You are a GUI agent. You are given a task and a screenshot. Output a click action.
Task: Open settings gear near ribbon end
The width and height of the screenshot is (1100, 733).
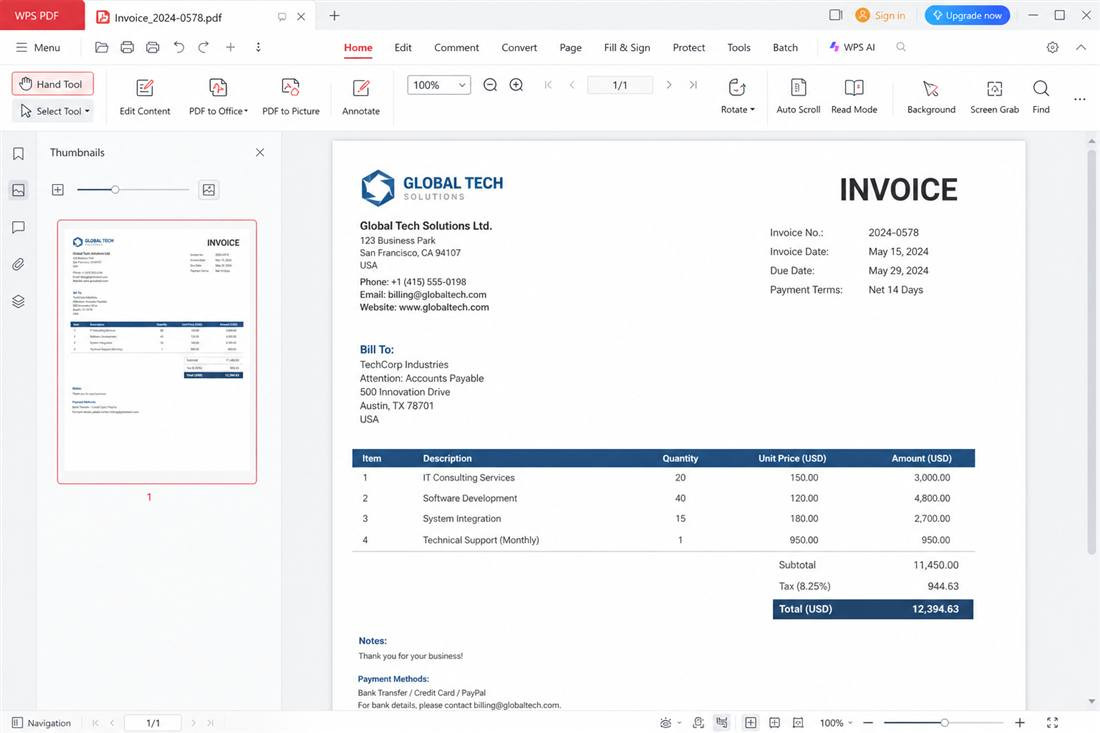coord(1052,47)
